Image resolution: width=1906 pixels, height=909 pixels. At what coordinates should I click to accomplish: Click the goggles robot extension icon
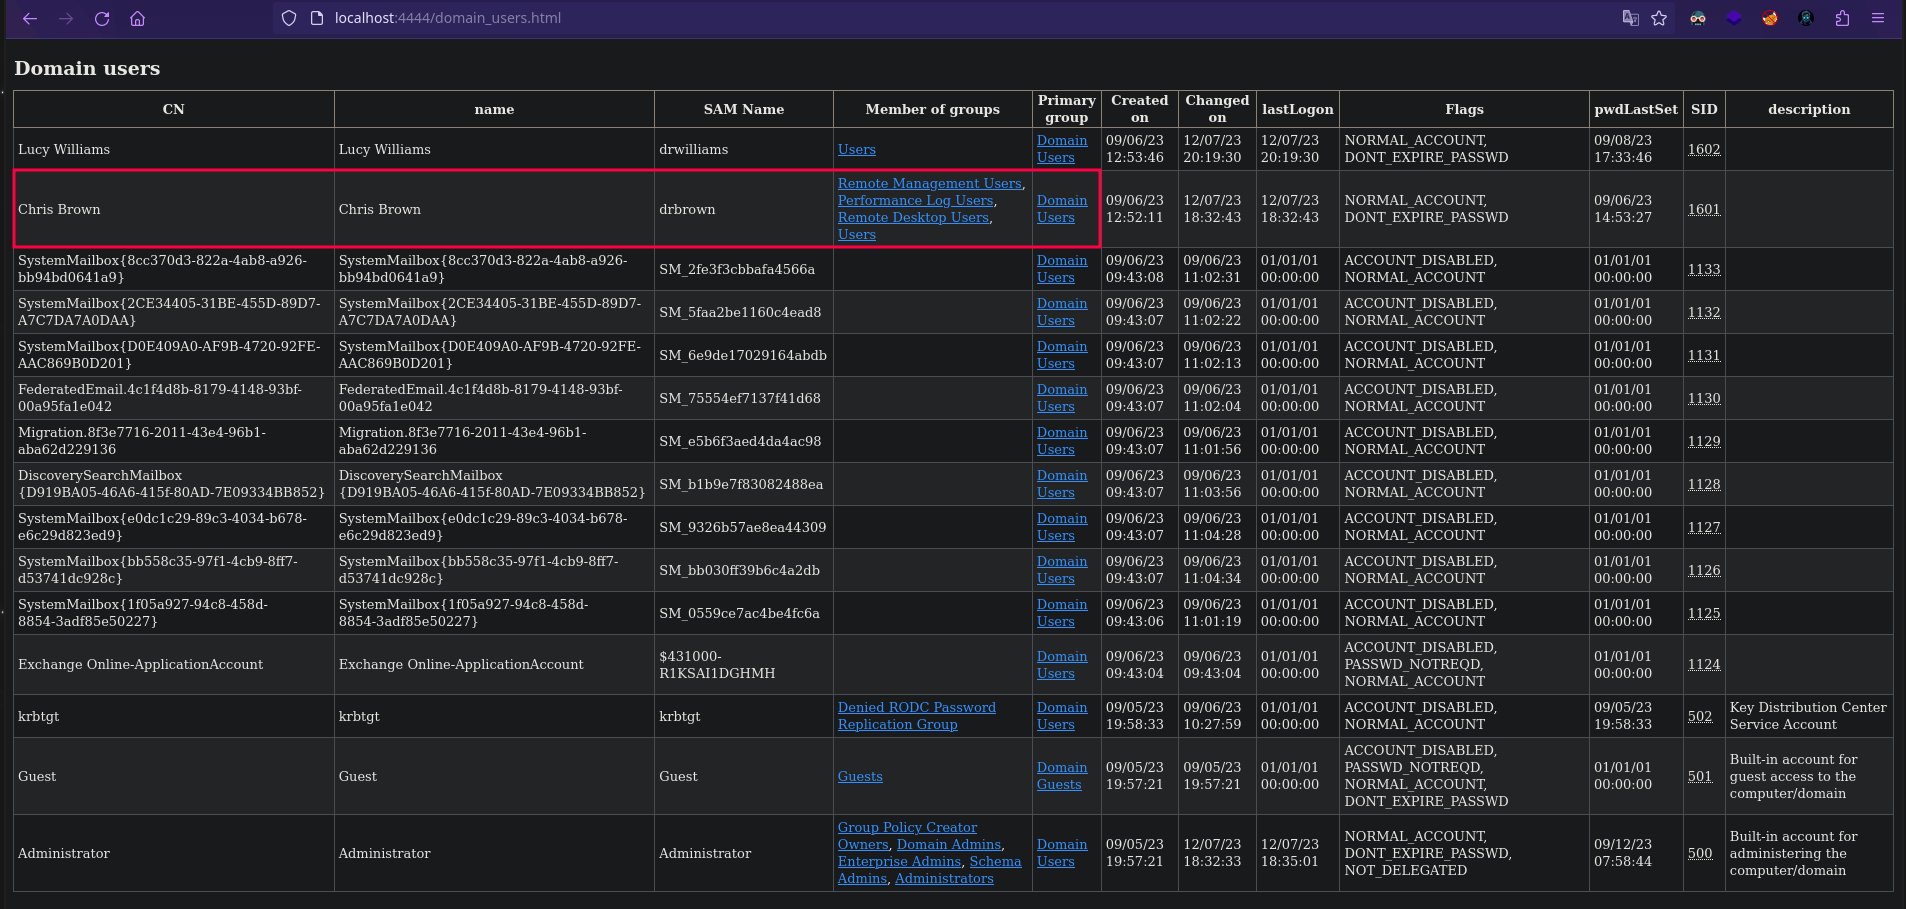pos(1698,18)
